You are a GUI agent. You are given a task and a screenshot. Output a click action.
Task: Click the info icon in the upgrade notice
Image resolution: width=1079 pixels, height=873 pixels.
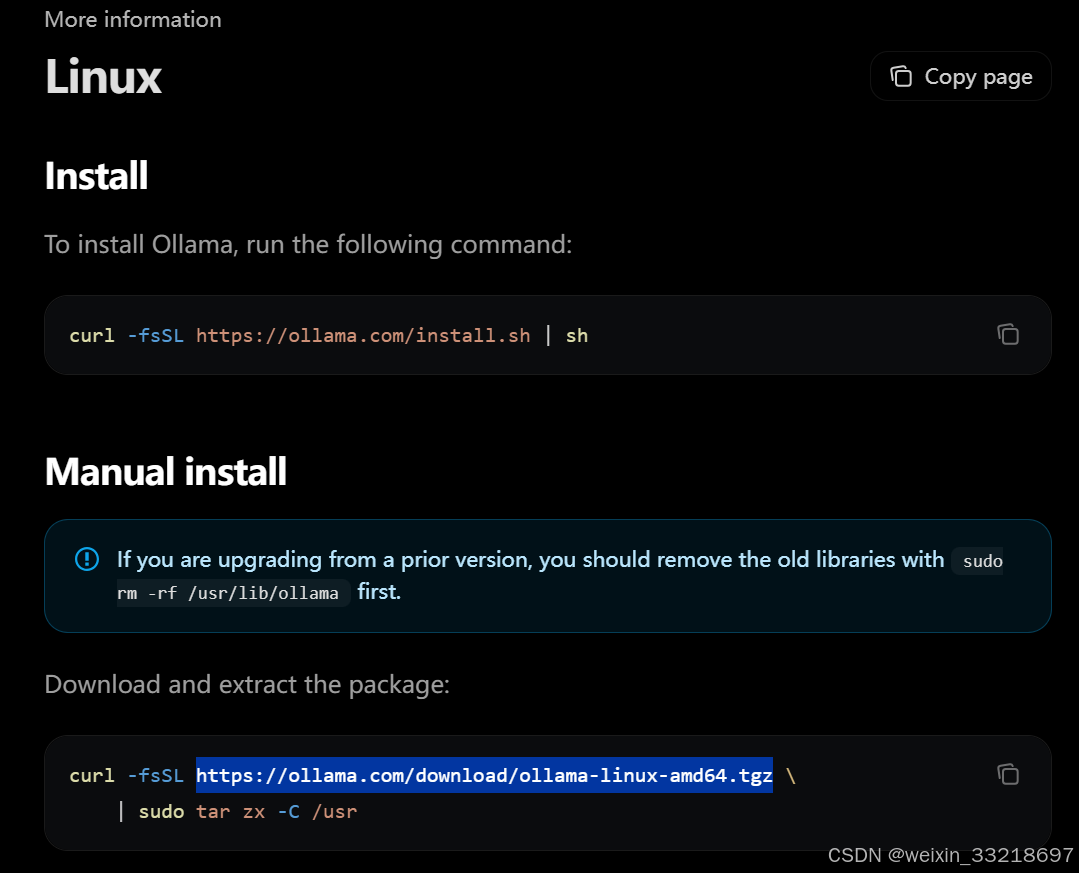tap(87, 559)
